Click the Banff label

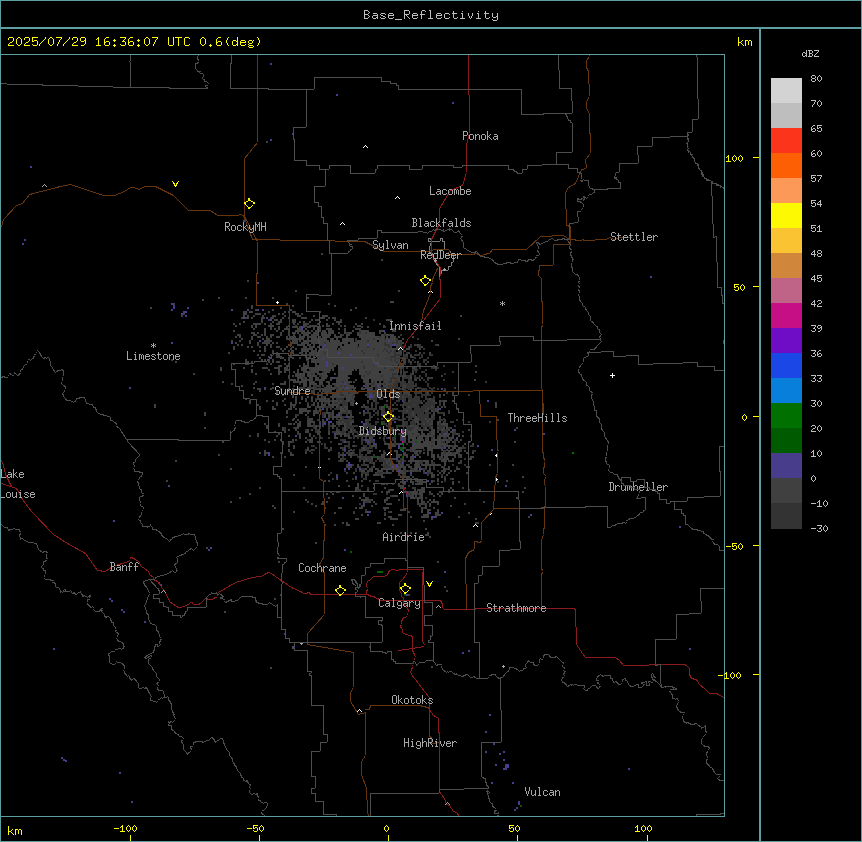pos(124,567)
